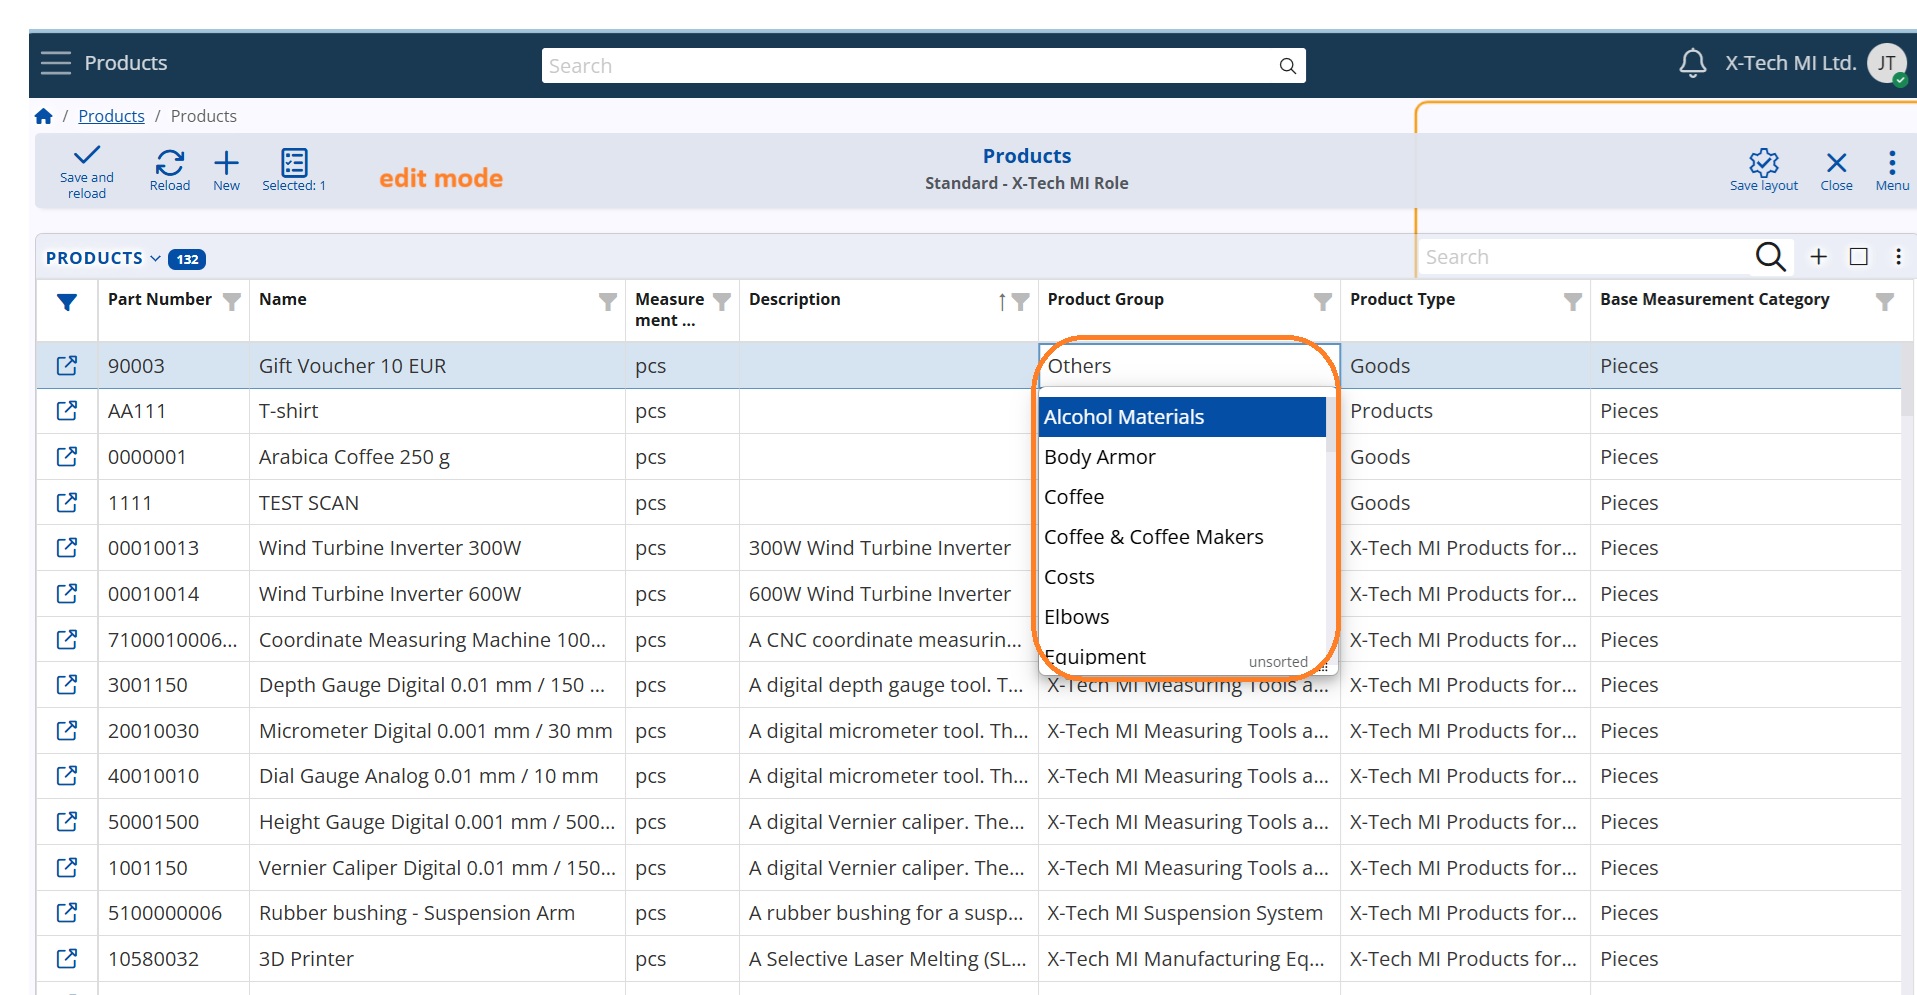Click the grid Search input field
1917x995 pixels.
coord(1587,257)
